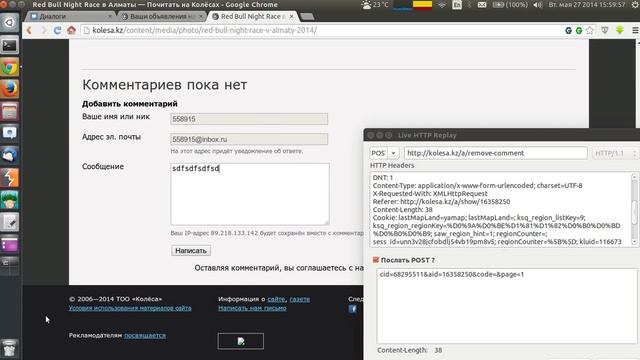Click the green download arrow extension
Viewport: 640px width, 360px height.
[x=620, y=30]
